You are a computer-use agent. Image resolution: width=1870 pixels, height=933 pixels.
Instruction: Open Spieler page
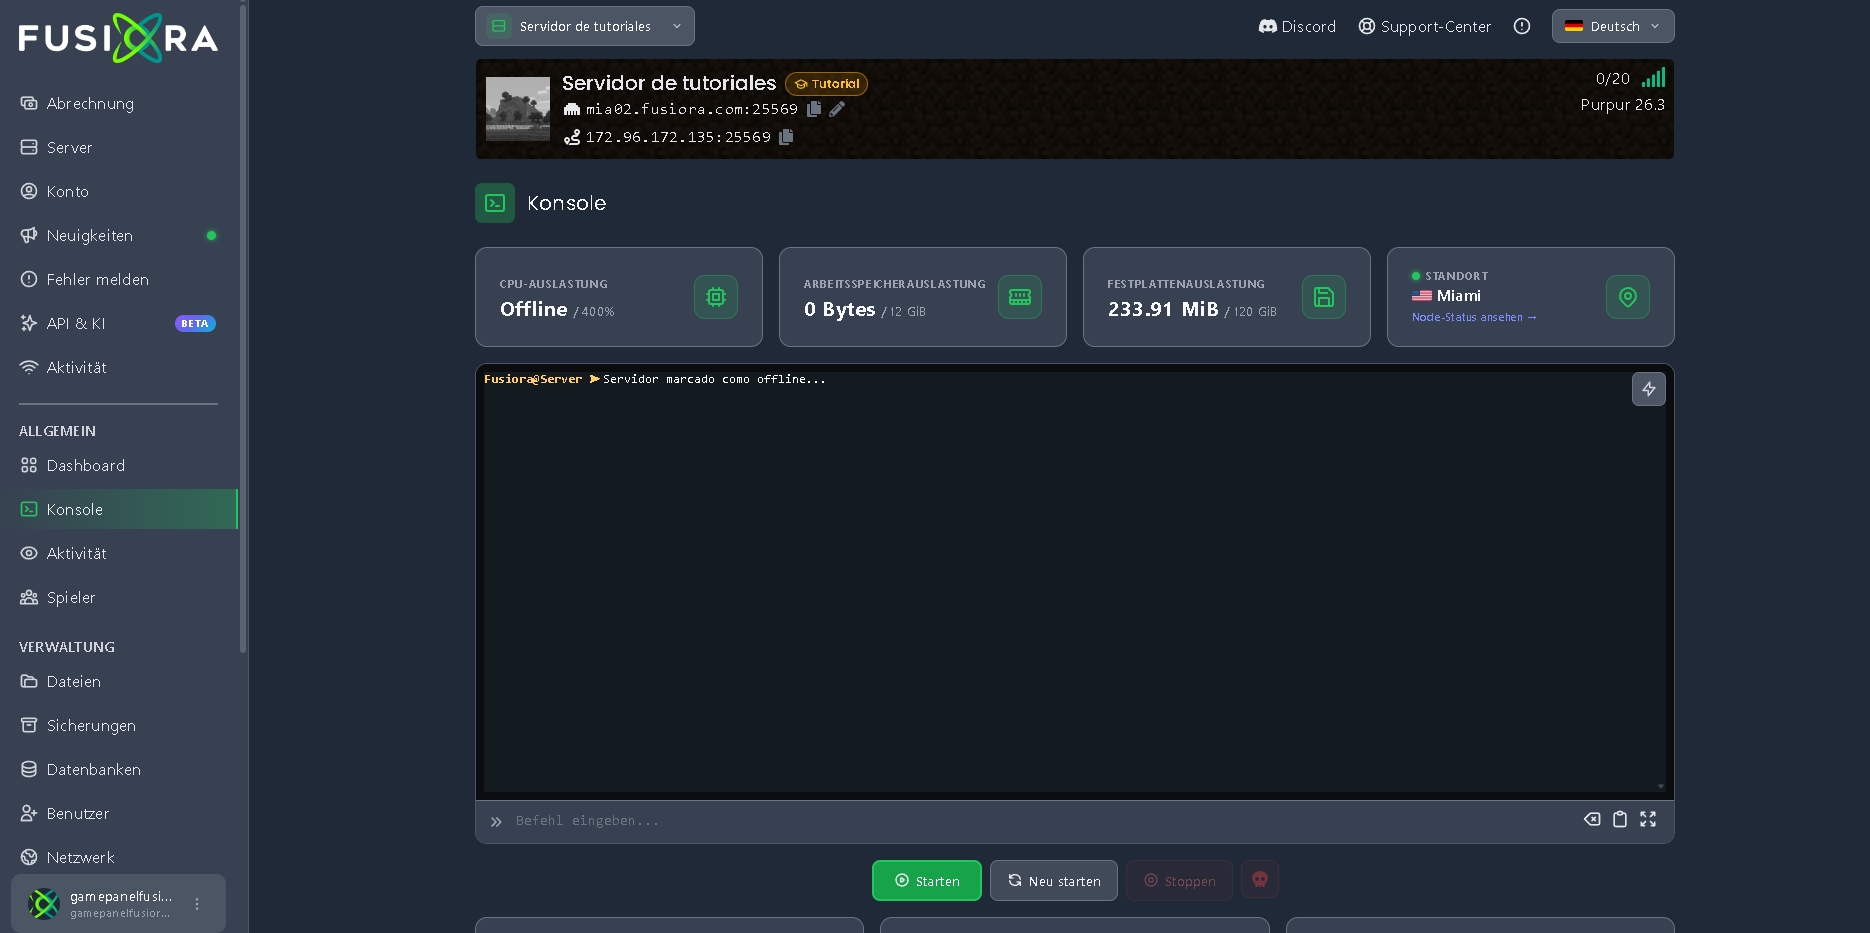118,597
